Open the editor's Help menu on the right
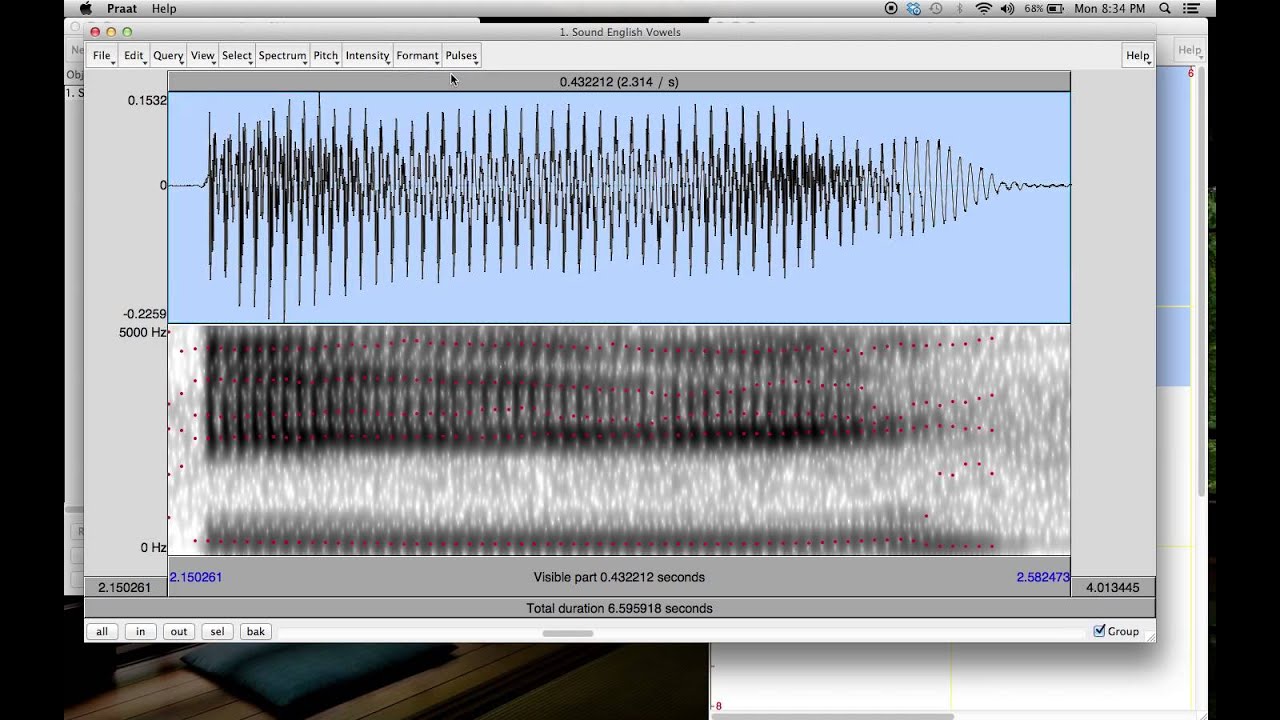The image size is (1280, 720). pos(1138,56)
